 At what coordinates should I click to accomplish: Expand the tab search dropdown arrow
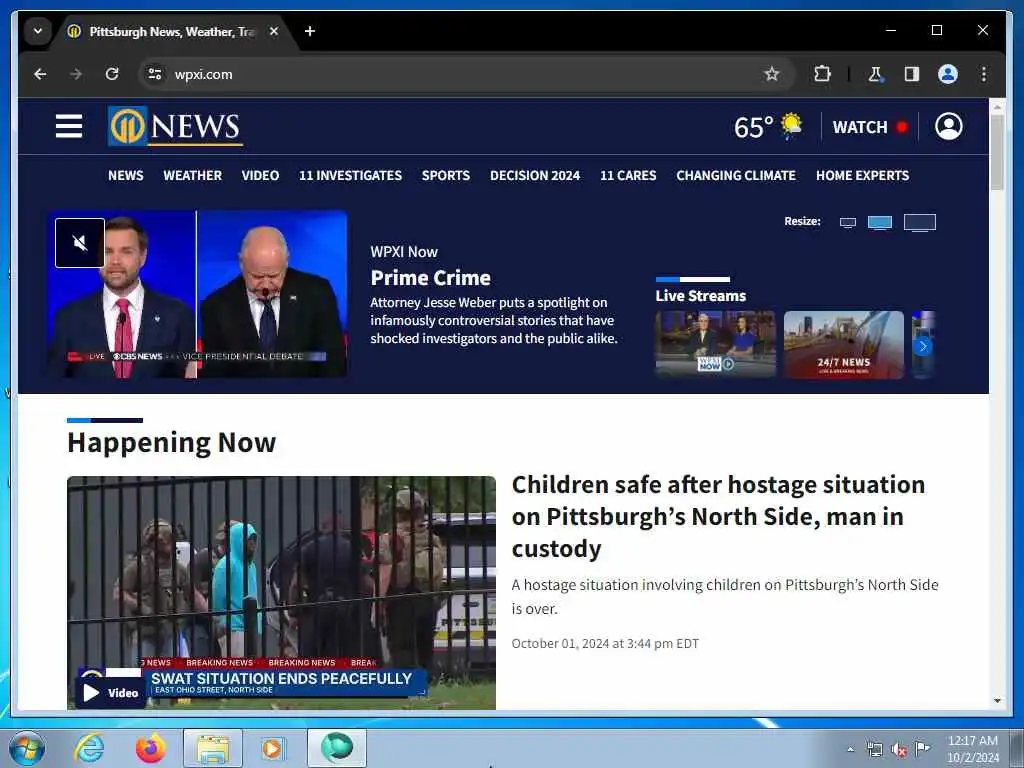(38, 31)
